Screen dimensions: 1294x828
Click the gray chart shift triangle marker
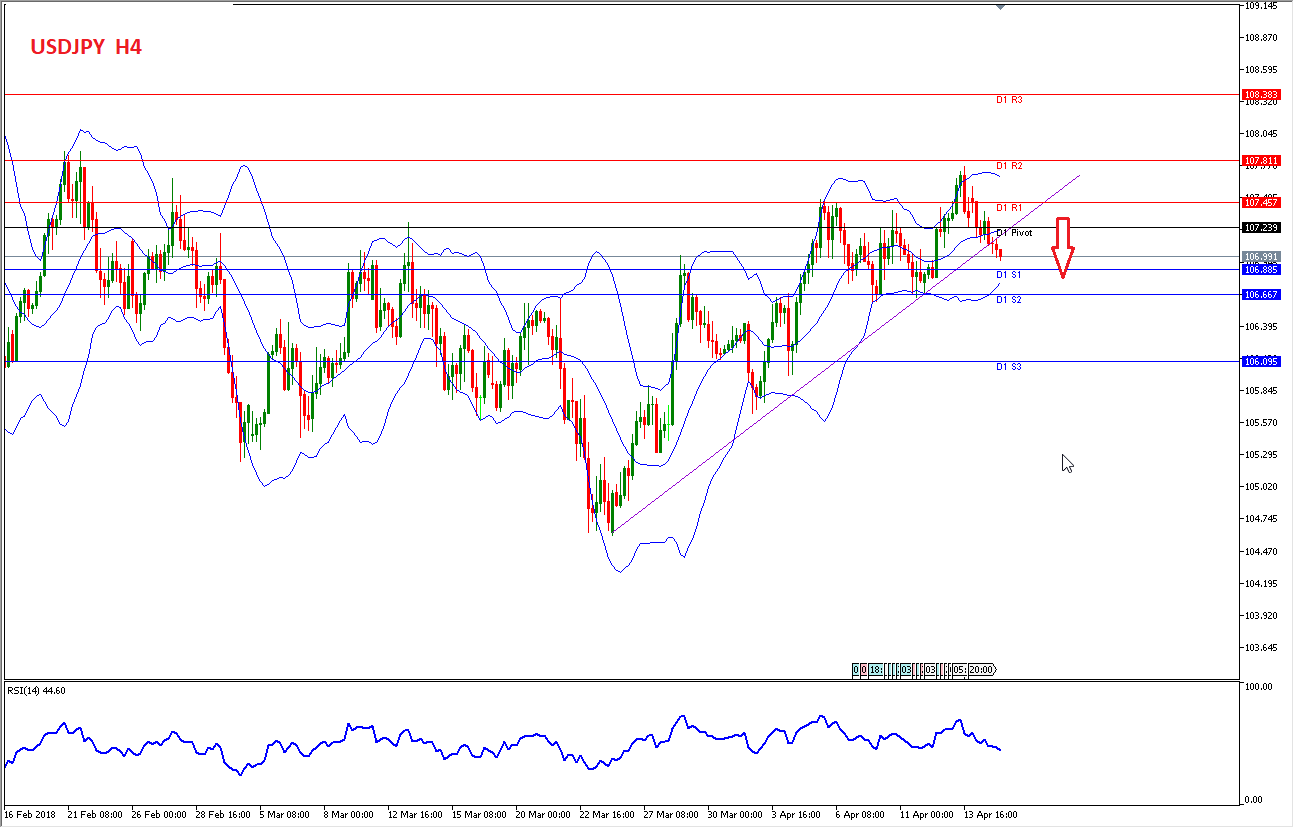click(x=1001, y=7)
